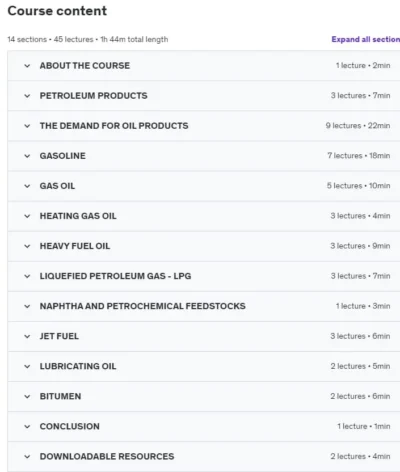Viewport: 400px width, 472px height.
Task: Click the BITUMEN chevron icon
Action: 27,397
